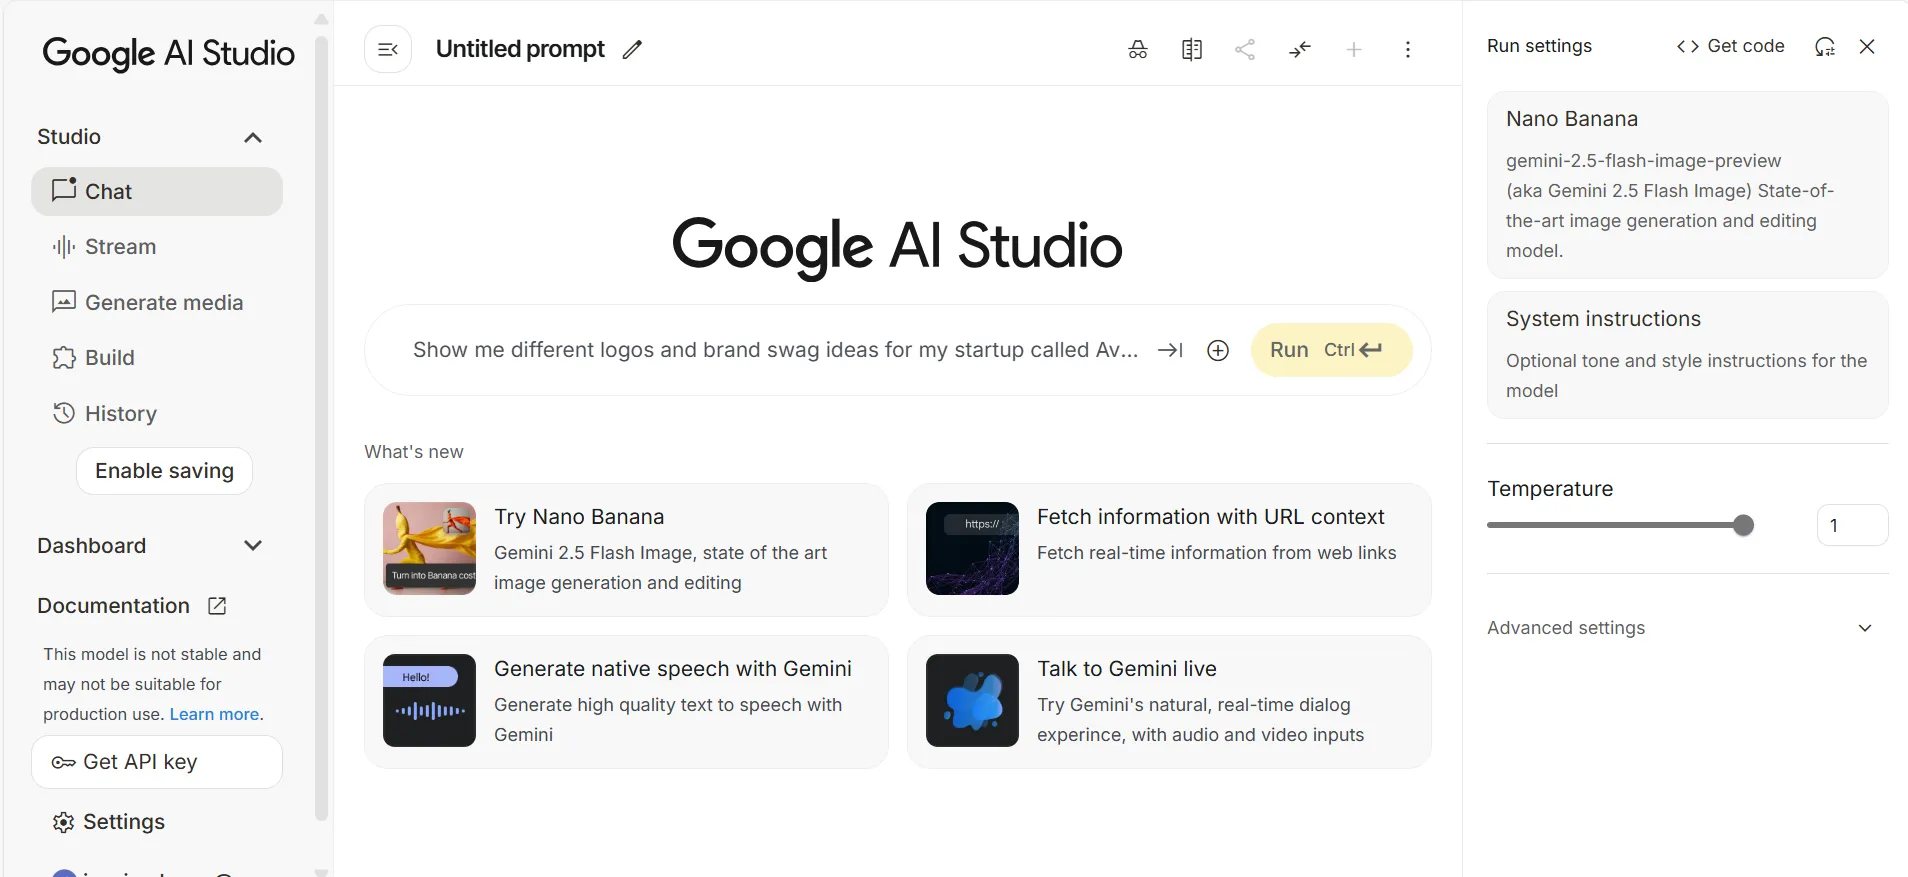Click the History clock icon

click(64, 413)
